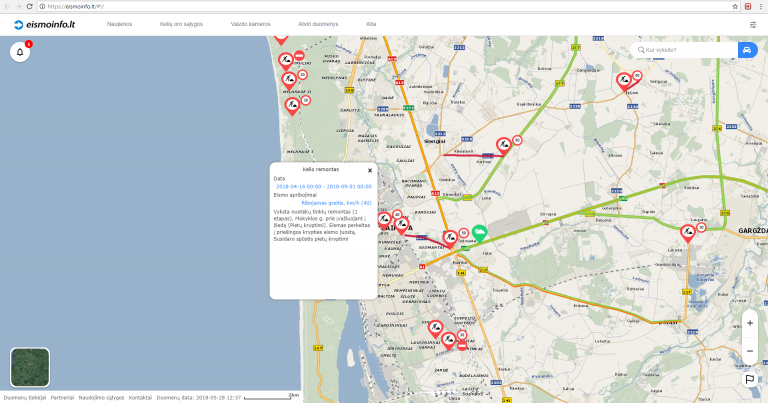Open the filter settings icon in header
Viewport: 768px width, 403px height.
tap(752, 24)
